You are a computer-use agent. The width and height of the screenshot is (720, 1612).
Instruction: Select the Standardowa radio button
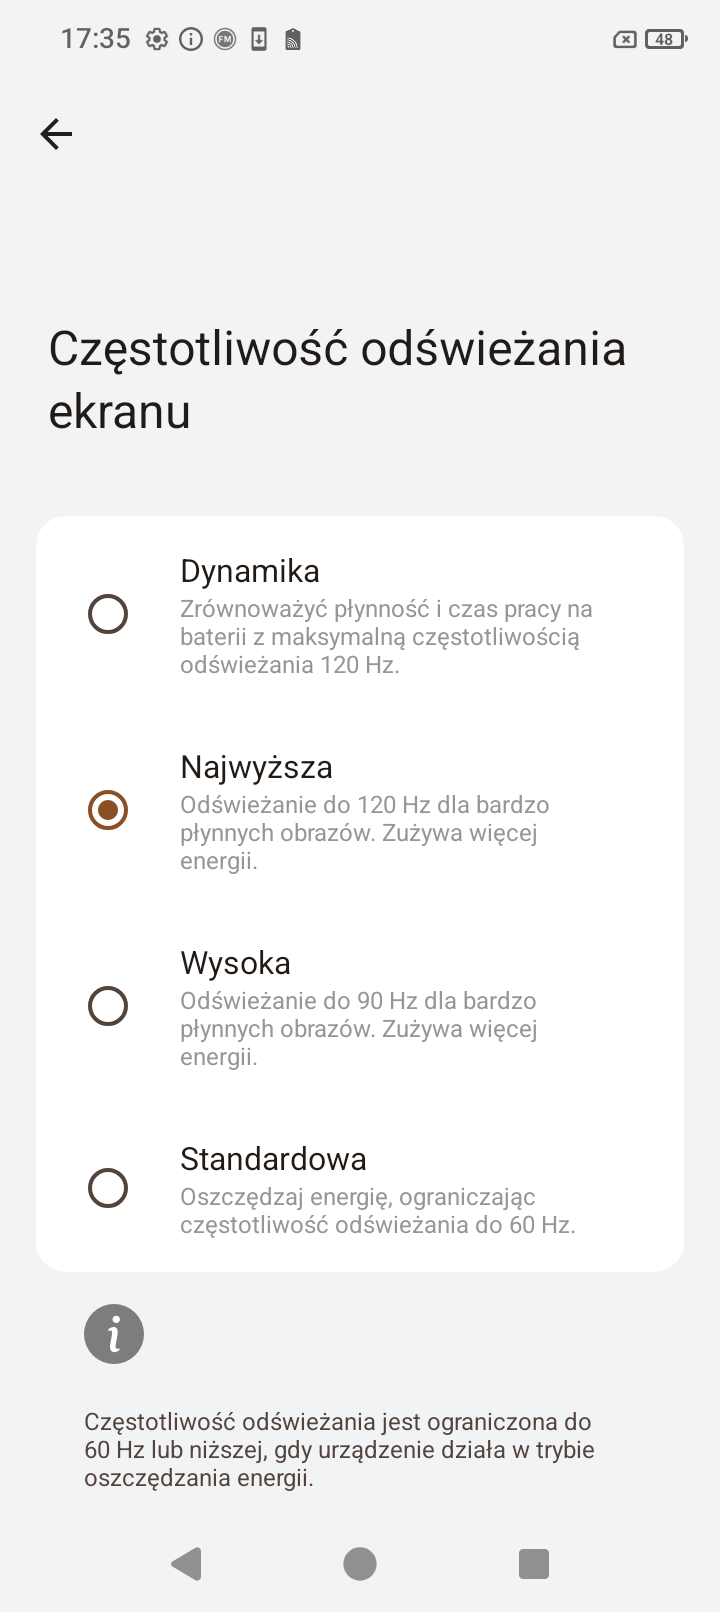pyautogui.click(x=108, y=1188)
